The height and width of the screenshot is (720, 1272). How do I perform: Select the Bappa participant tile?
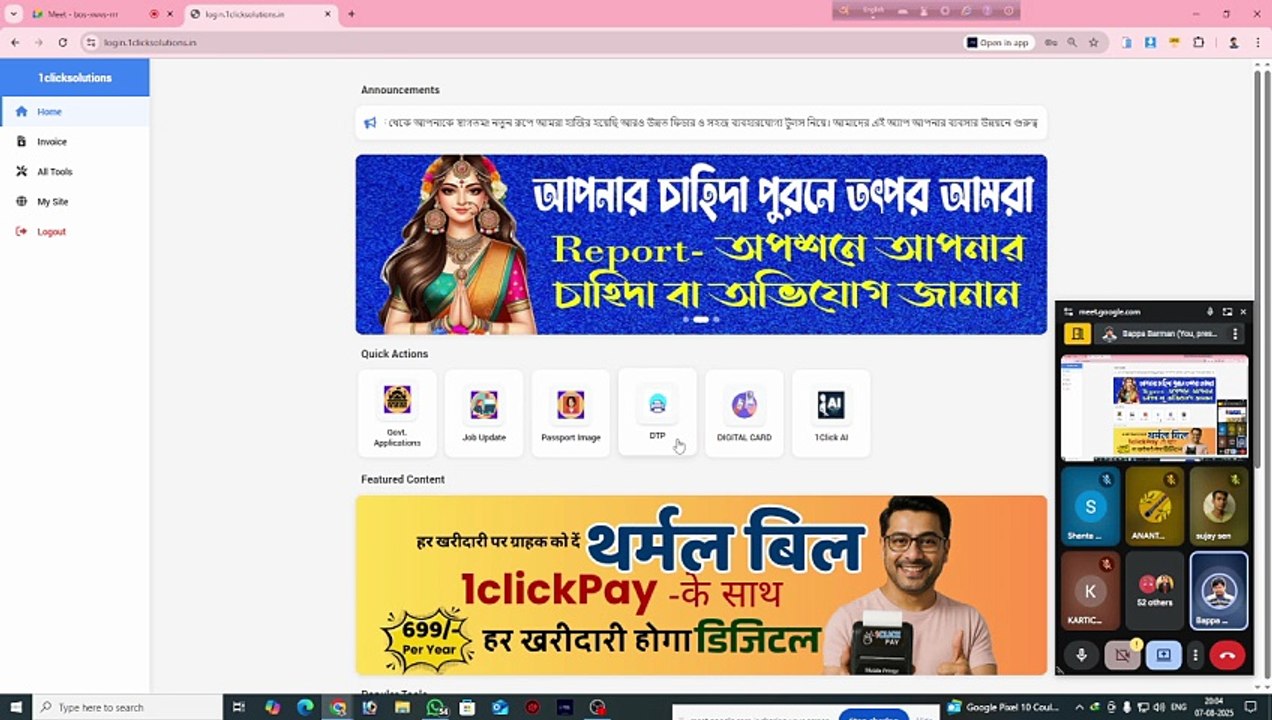(x=1218, y=590)
